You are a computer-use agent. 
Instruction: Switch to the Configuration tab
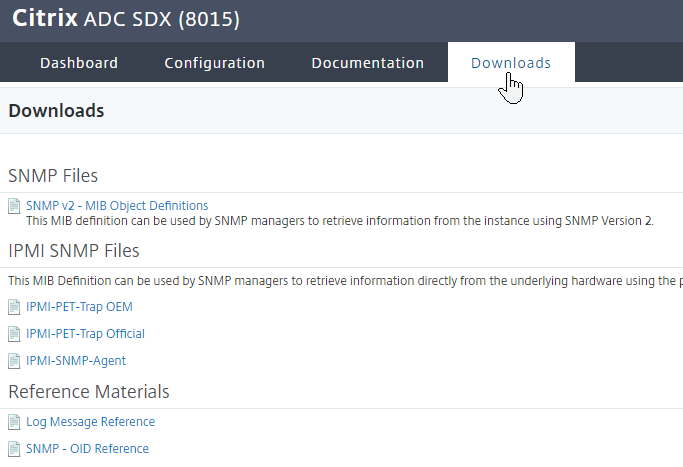coord(215,63)
